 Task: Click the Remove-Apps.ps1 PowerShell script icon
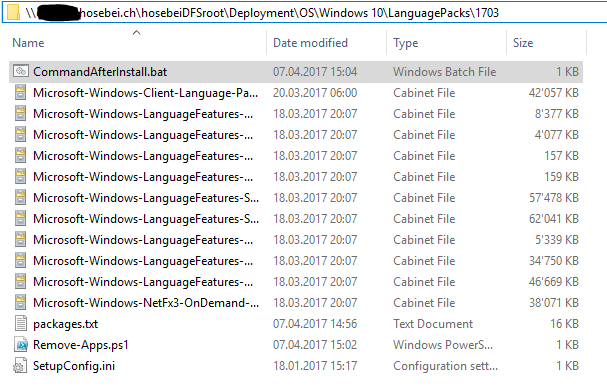[x=21, y=344]
